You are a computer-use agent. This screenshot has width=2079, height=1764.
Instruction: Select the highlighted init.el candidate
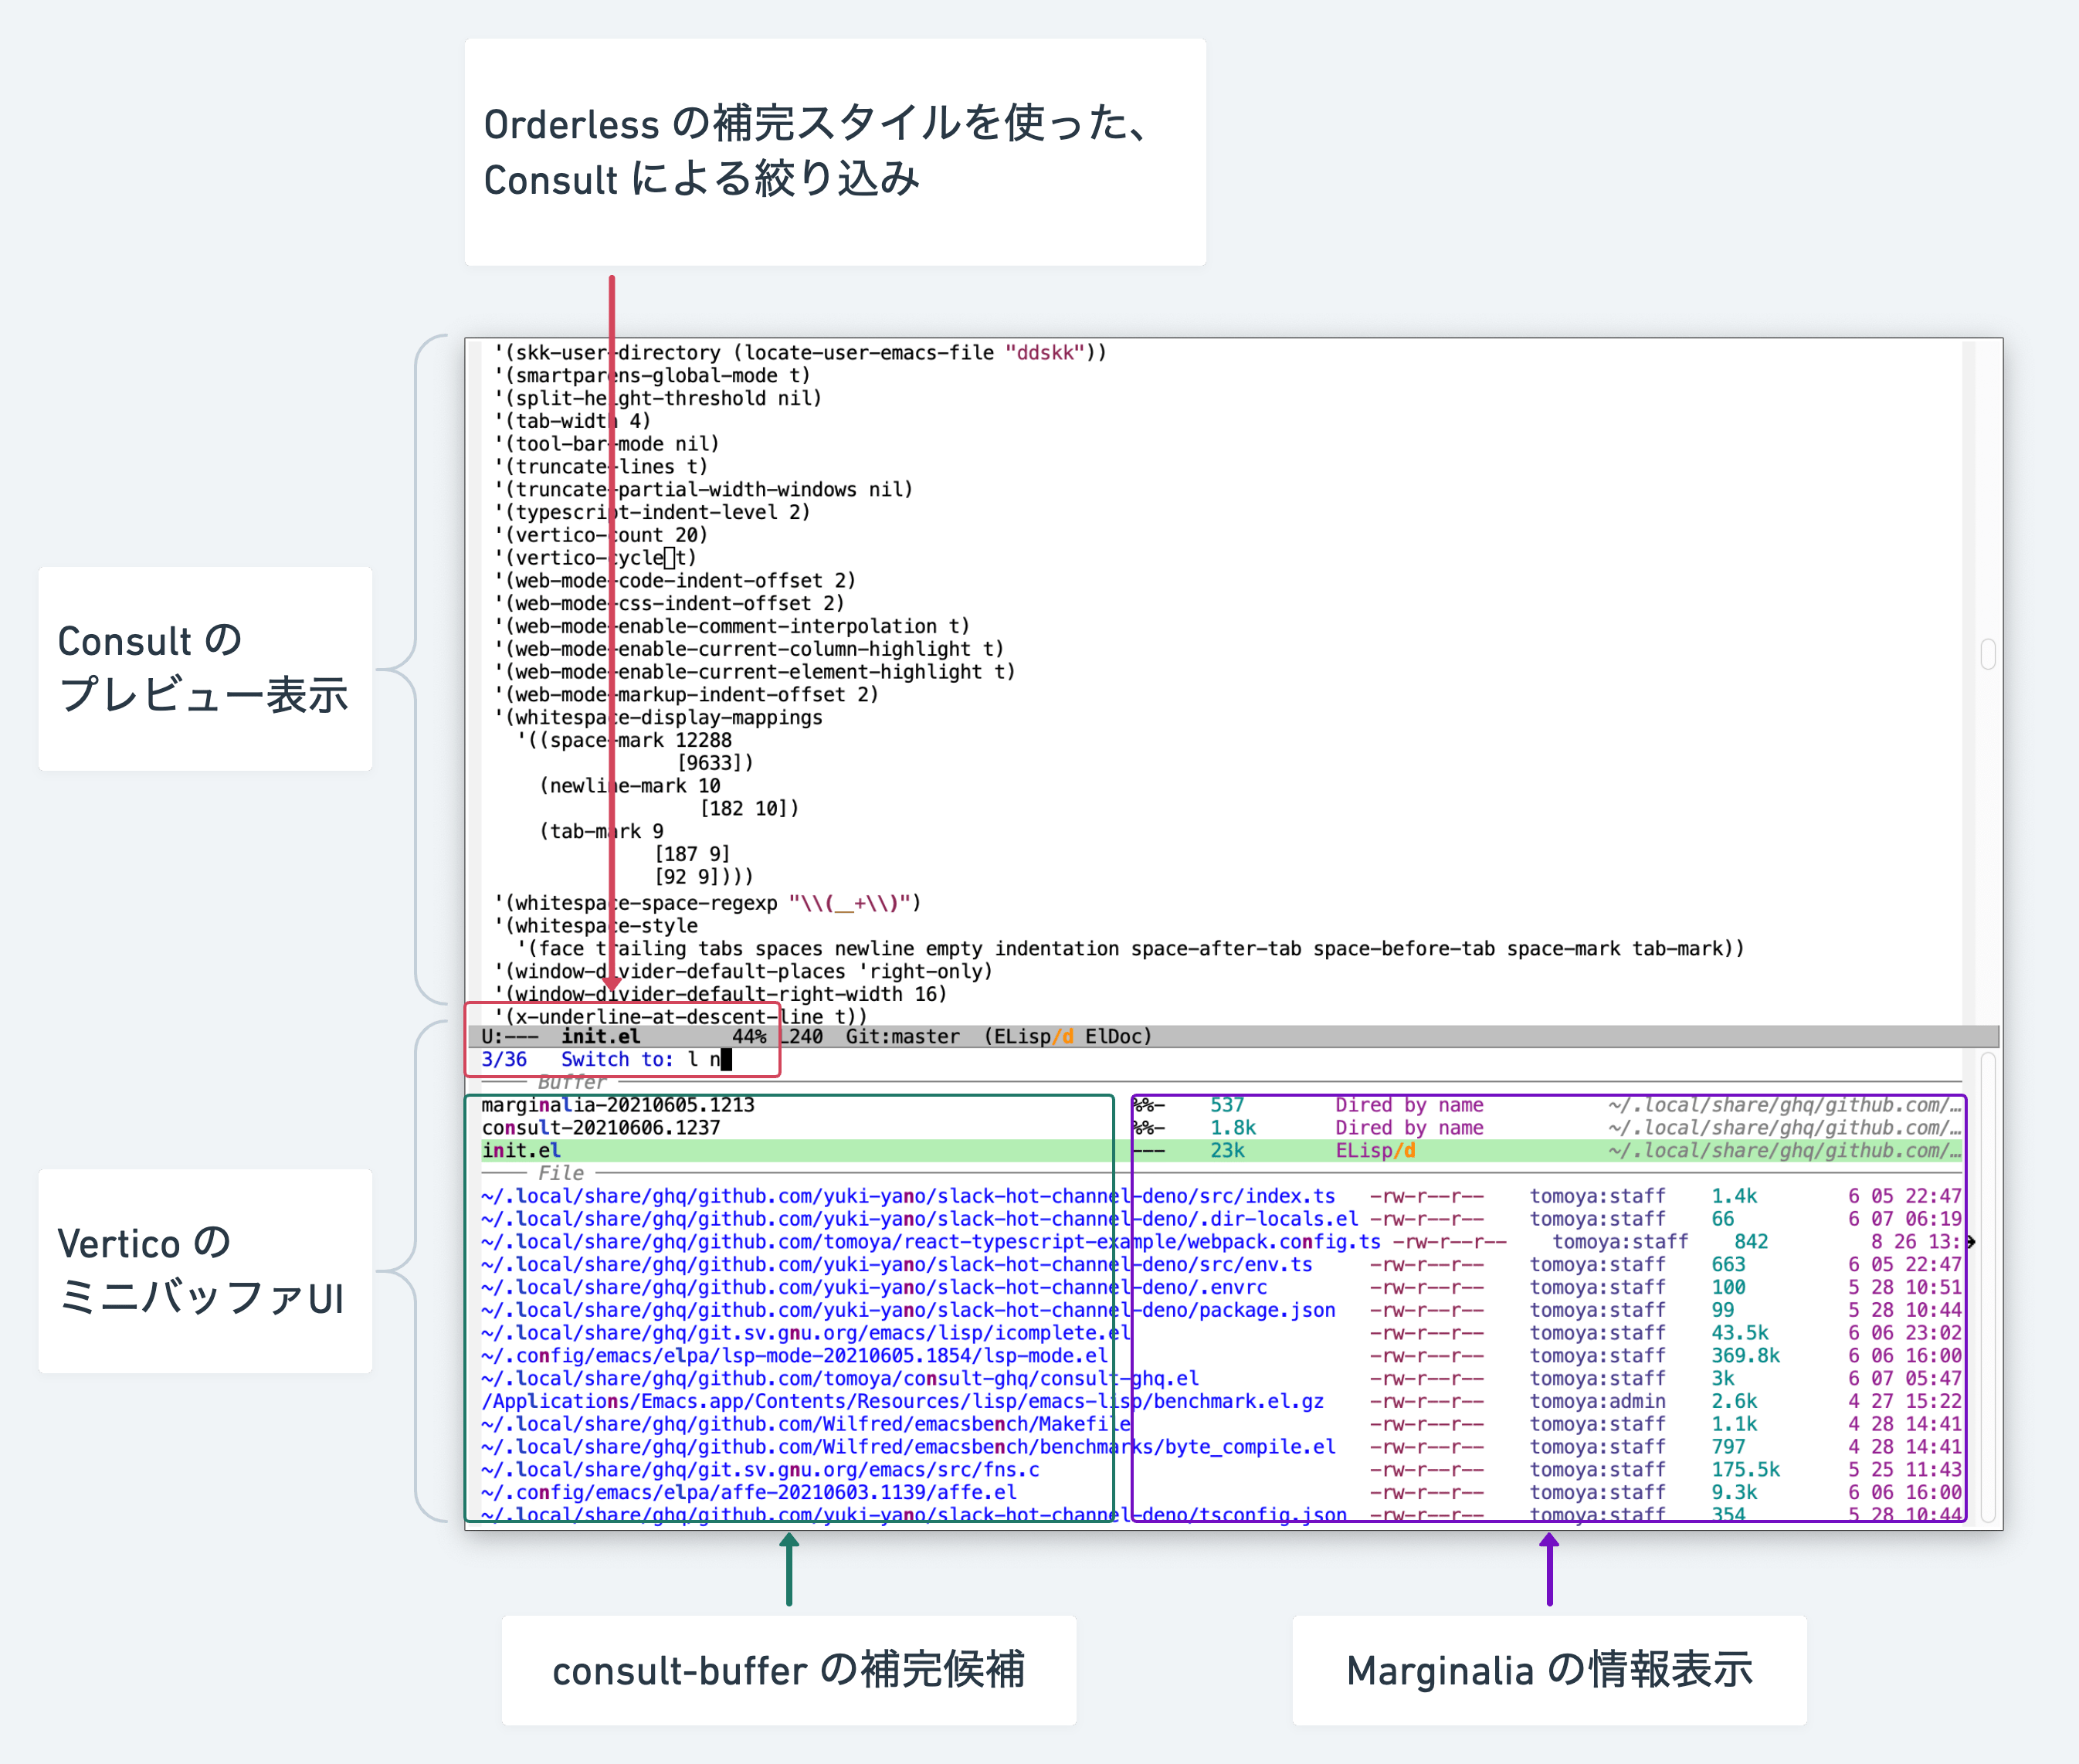click(521, 1151)
